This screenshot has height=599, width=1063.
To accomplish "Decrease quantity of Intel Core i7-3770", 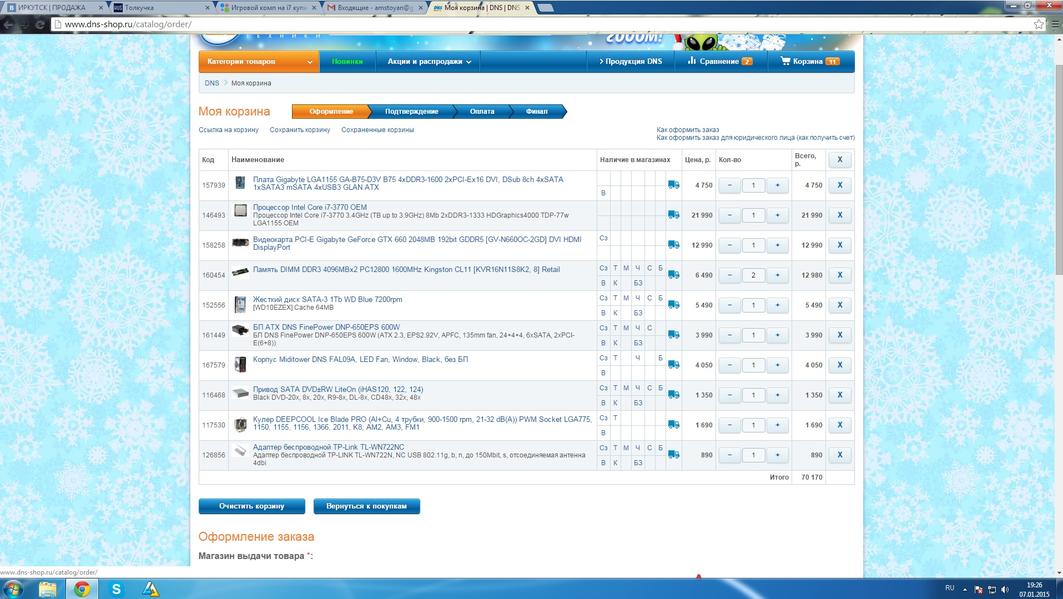I will coord(729,215).
